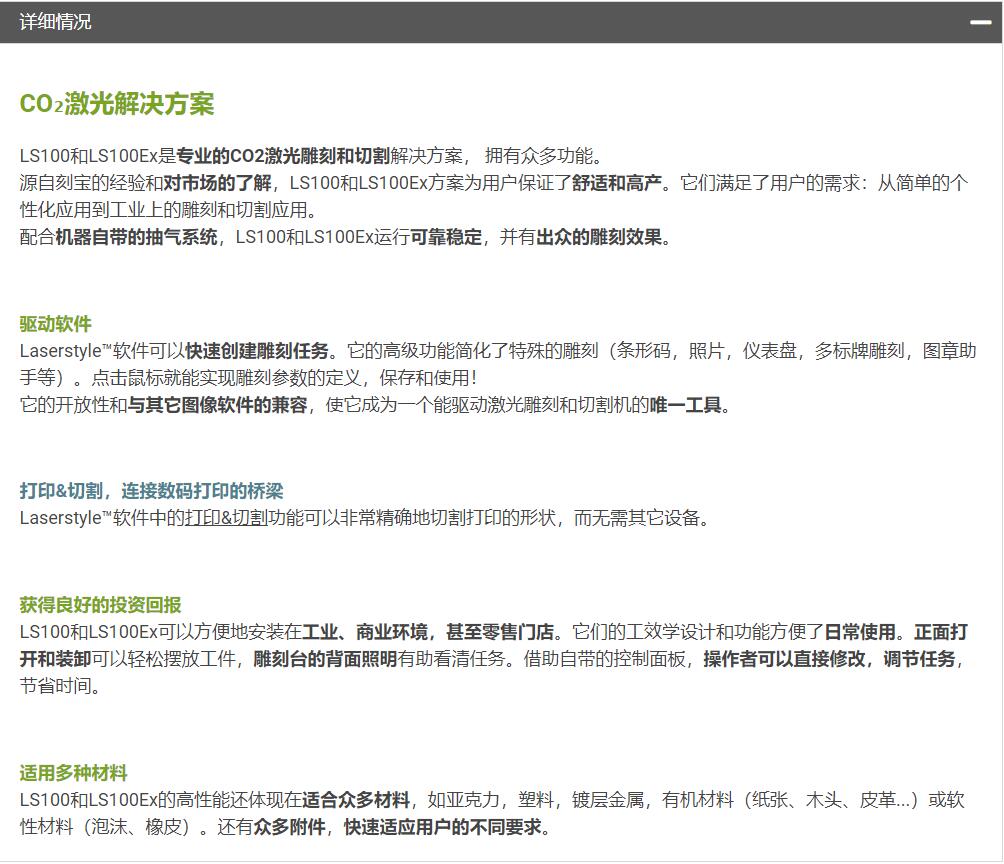Viewport: 1004px width, 864px height.
Task: Click bold text 专业的CO2激光雕刻和切割
Action: [x=282, y=156]
